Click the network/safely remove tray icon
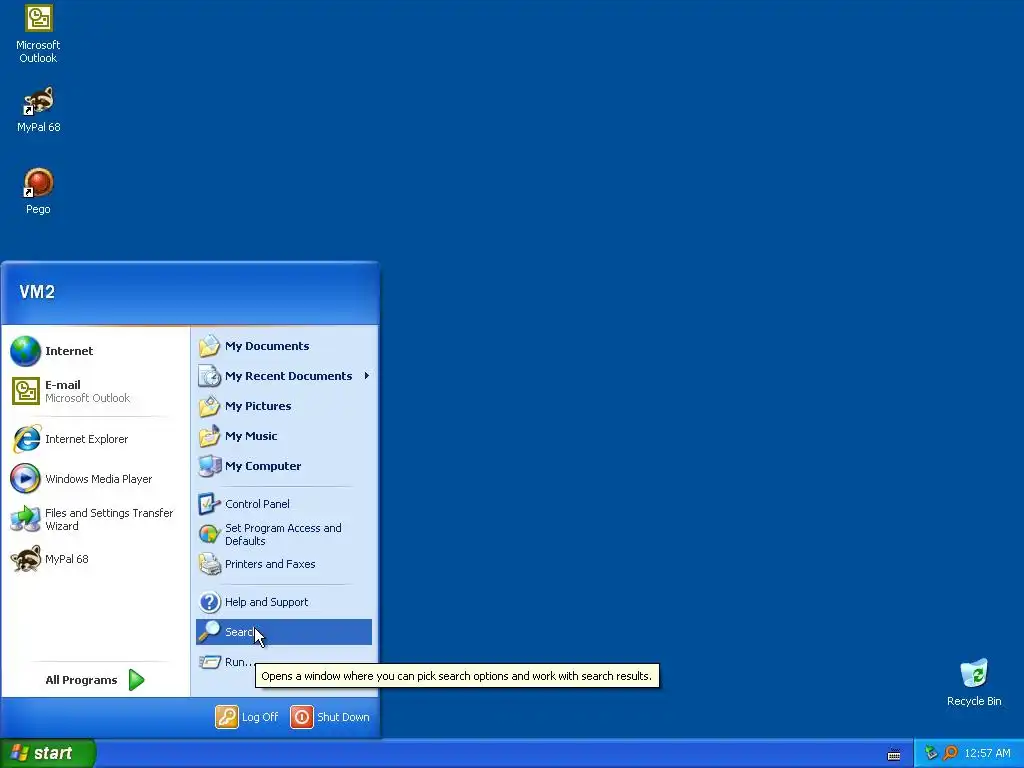Image resolution: width=1024 pixels, height=768 pixels. pos(931,754)
